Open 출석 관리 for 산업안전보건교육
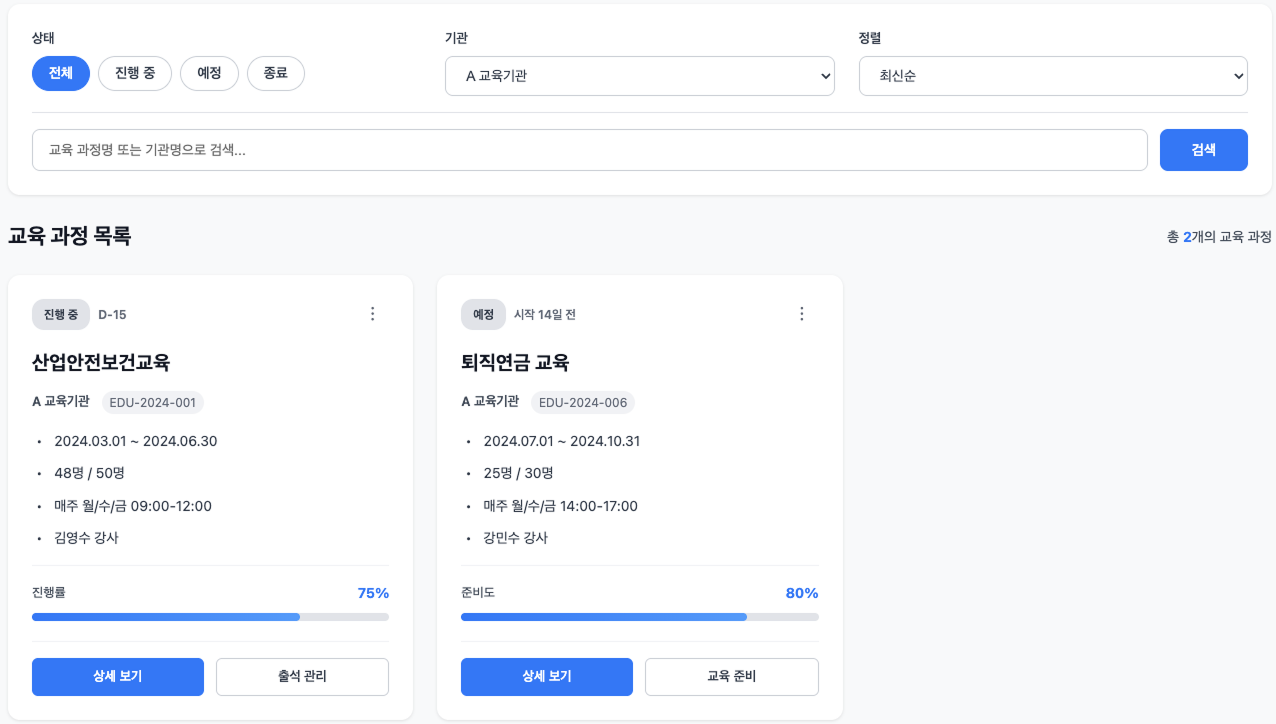Viewport: 1276px width, 724px height. 302,677
